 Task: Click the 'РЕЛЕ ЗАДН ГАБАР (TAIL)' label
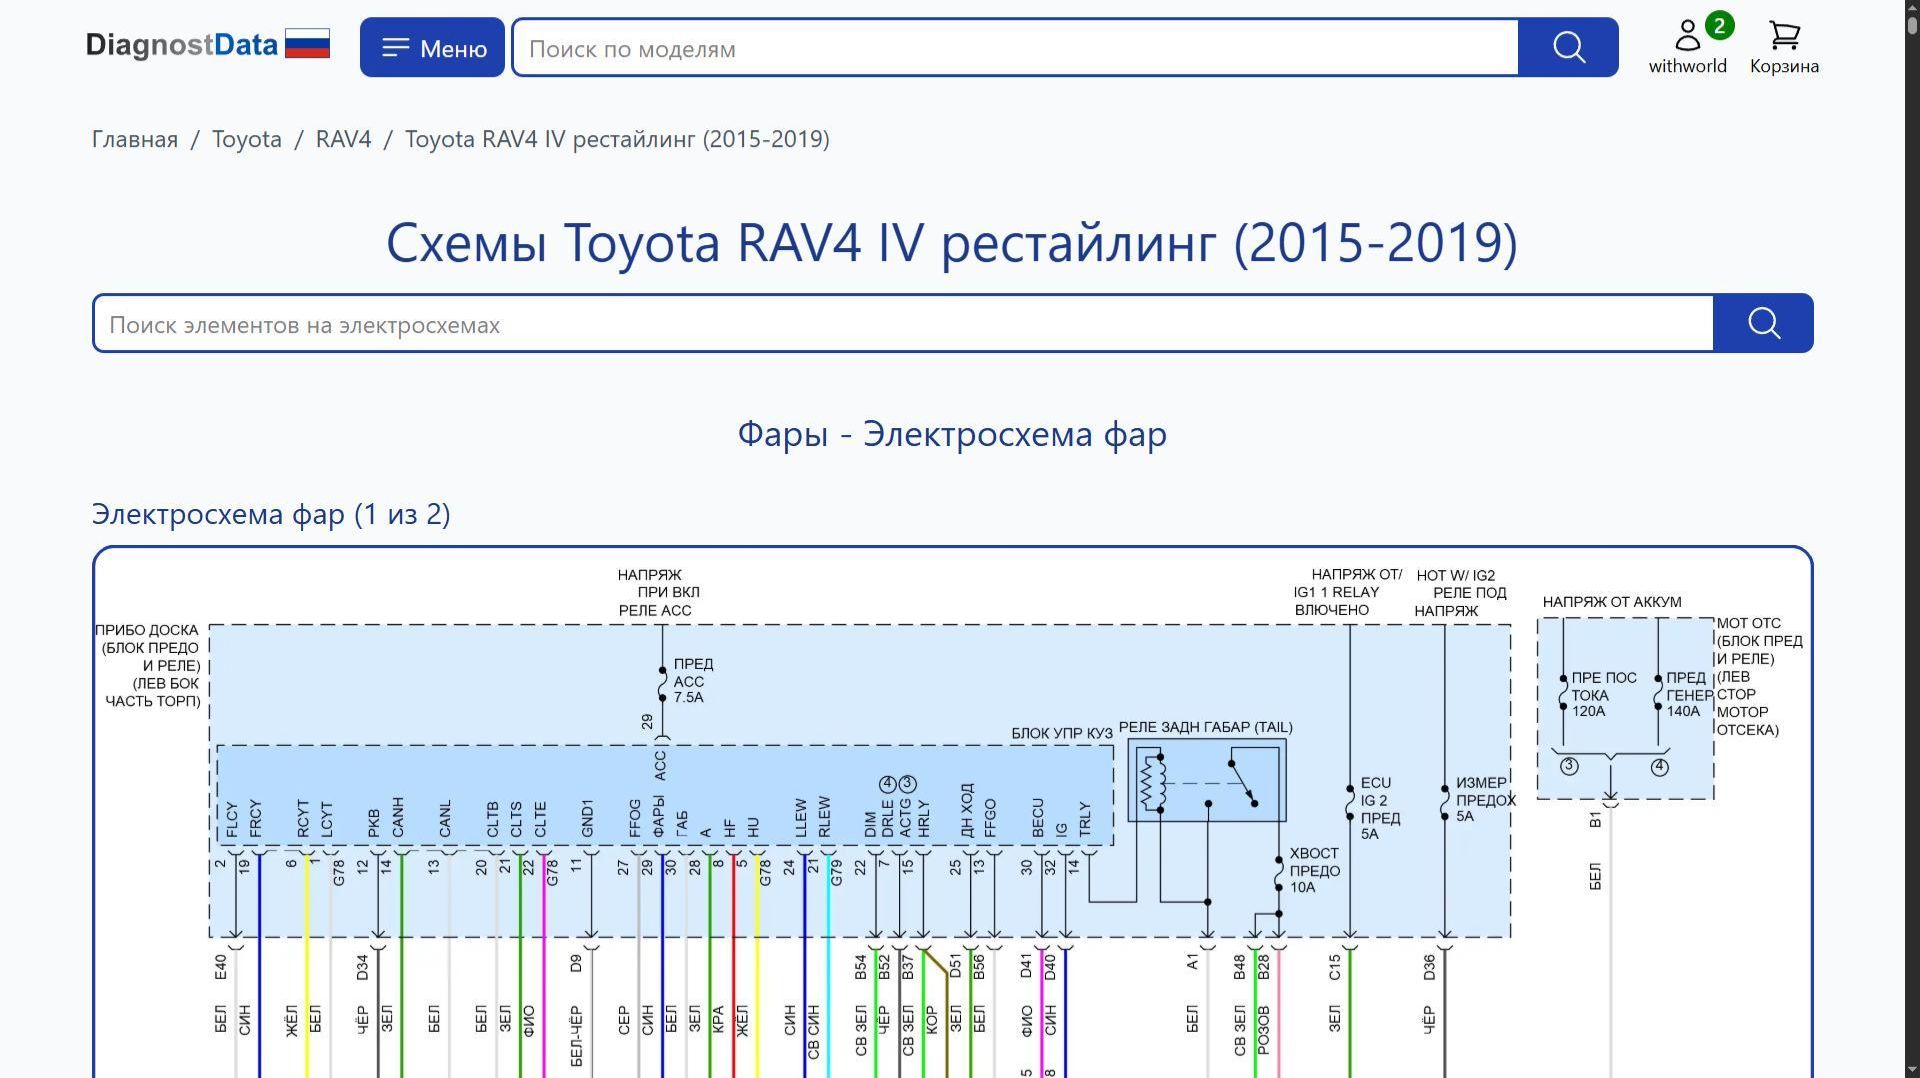tap(1205, 727)
